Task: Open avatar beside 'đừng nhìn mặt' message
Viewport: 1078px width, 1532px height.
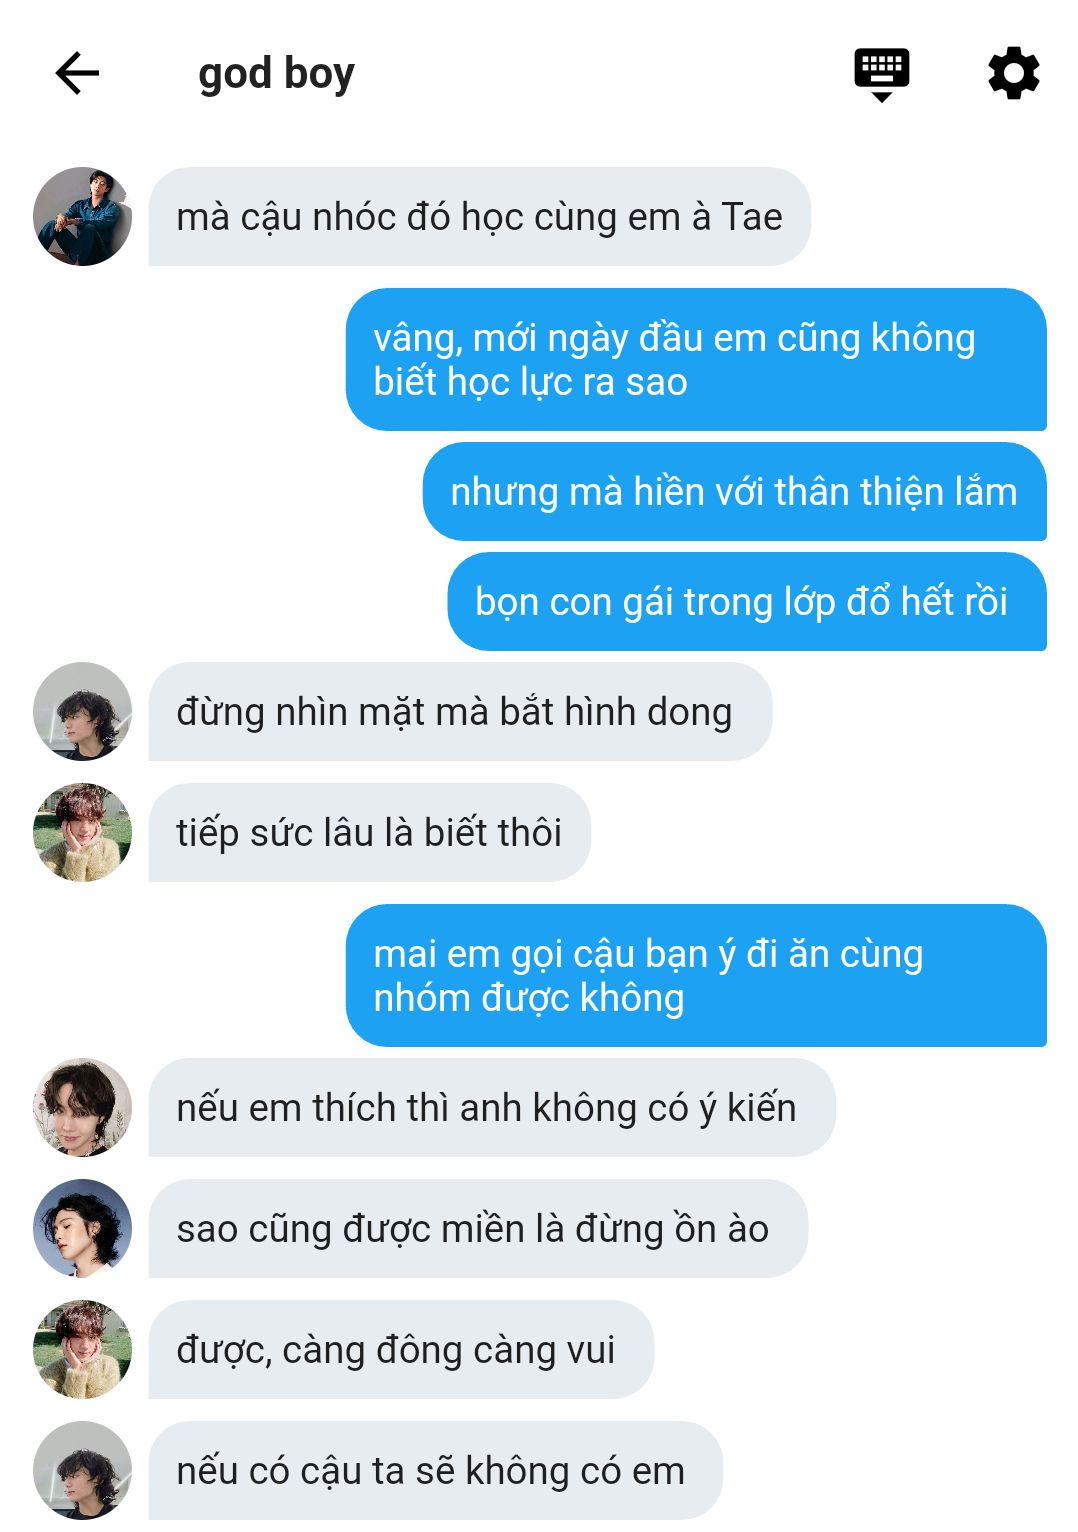Action: [82, 711]
